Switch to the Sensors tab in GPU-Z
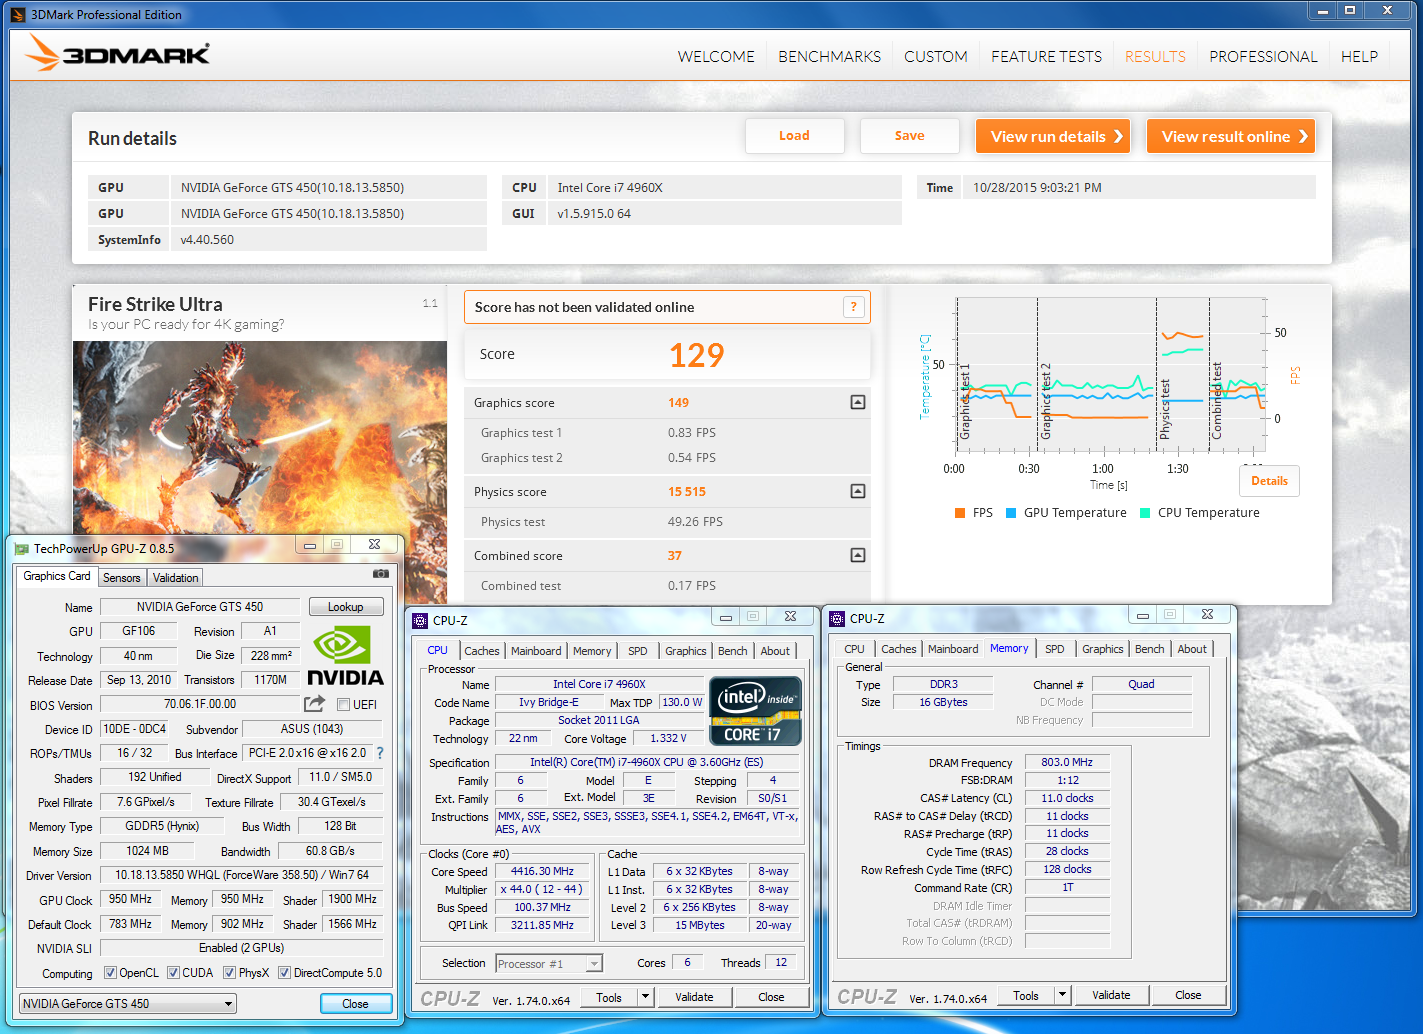 pos(122,578)
